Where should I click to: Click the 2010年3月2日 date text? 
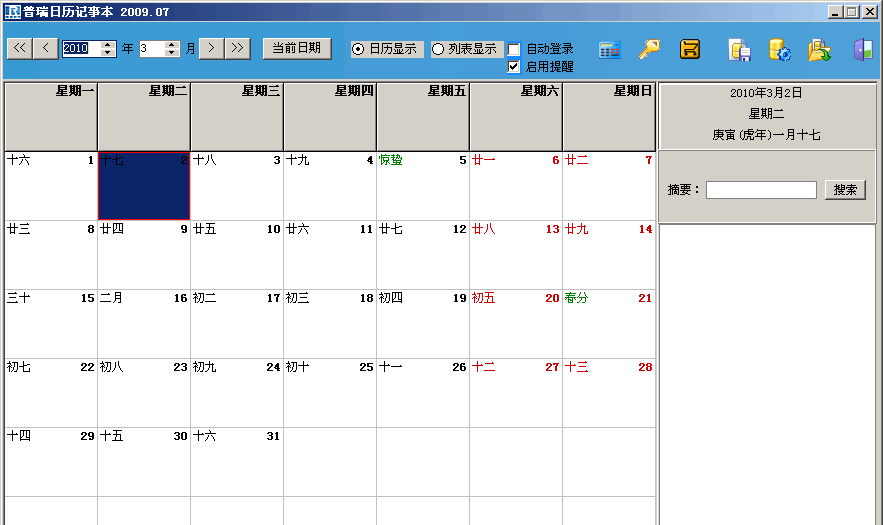(x=766, y=93)
